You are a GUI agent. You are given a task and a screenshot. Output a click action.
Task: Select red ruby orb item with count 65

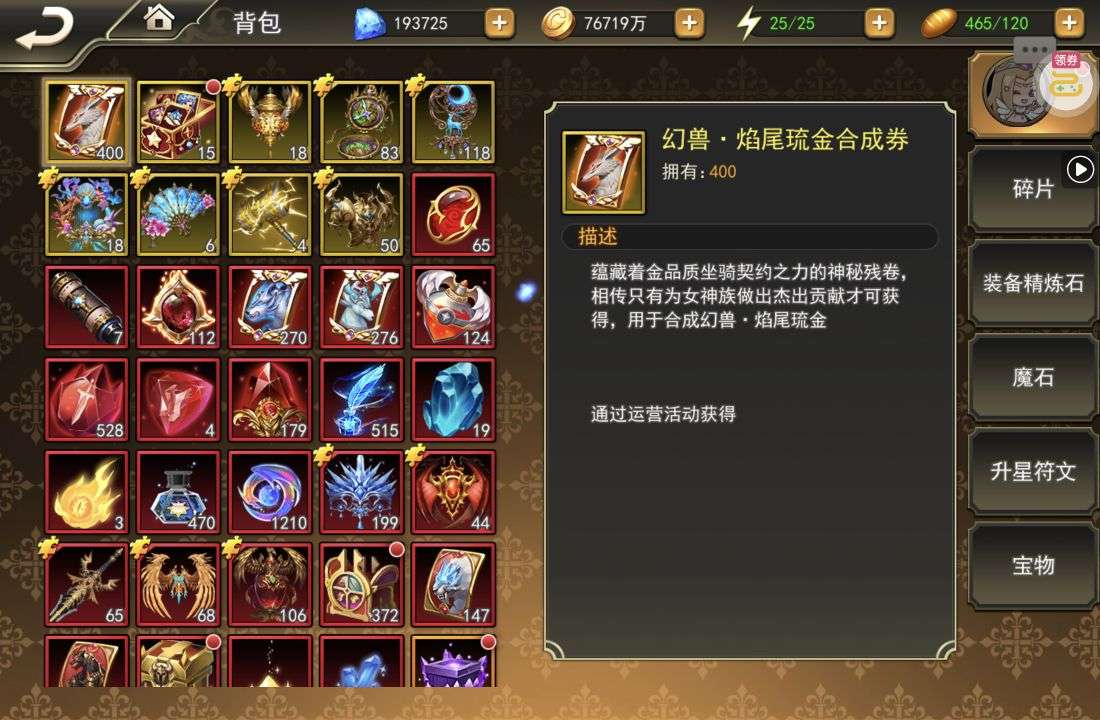click(x=453, y=214)
